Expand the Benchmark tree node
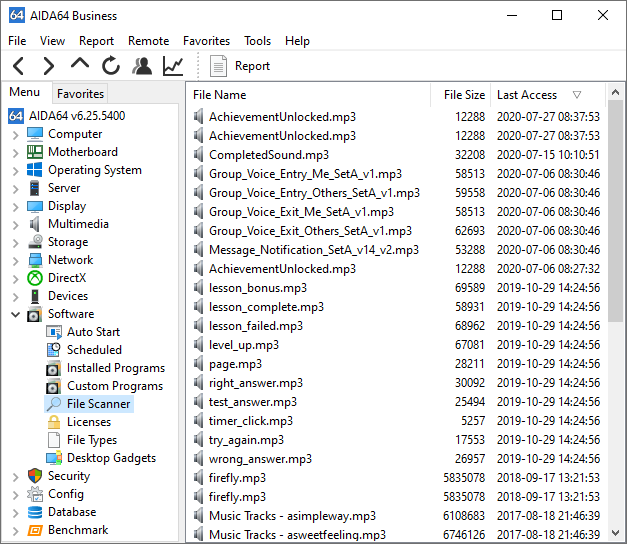The width and height of the screenshot is (627, 544). coord(15,531)
